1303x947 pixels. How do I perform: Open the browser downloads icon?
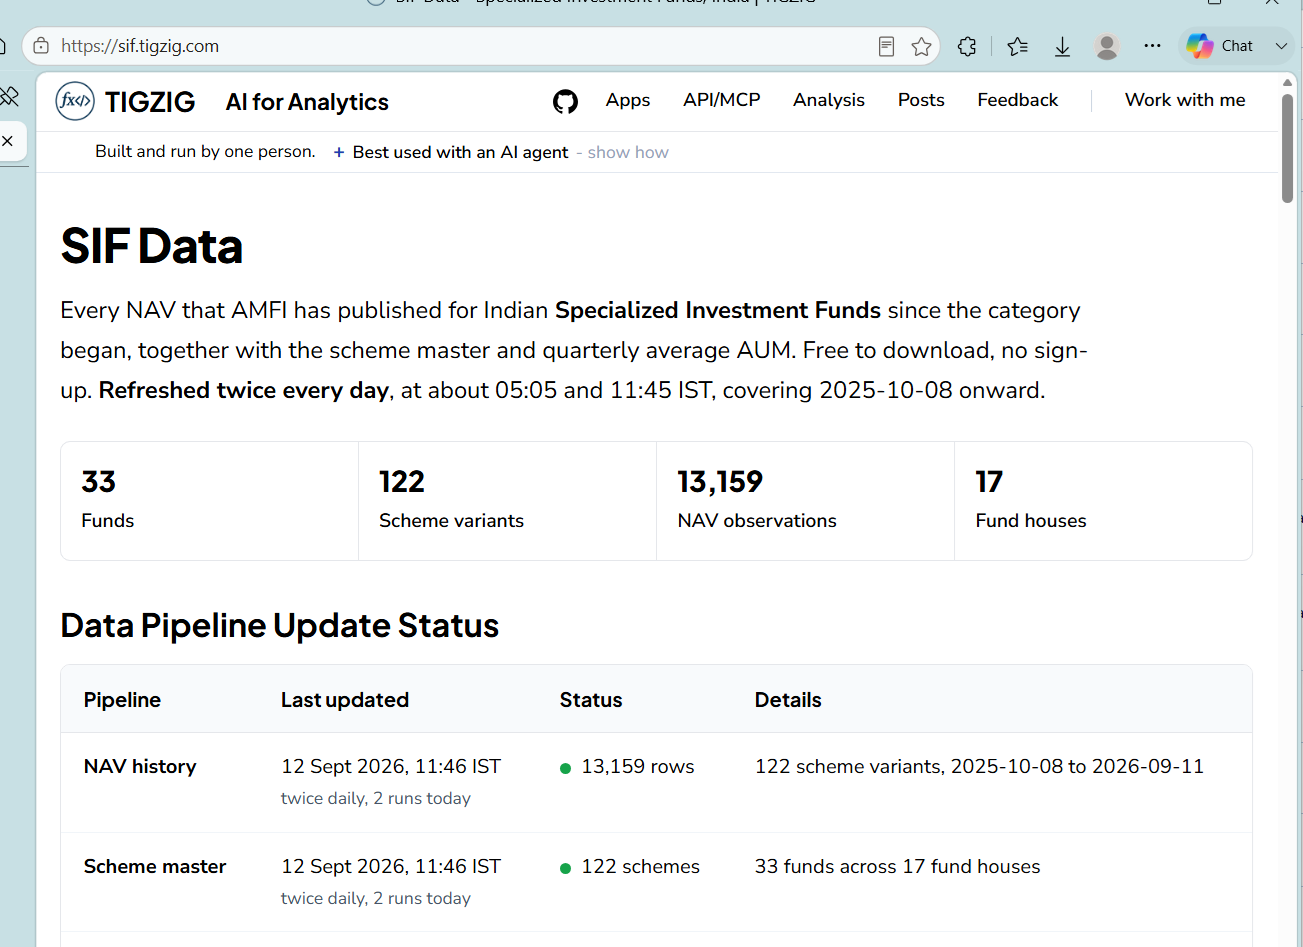pyautogui.click(x=1062, y=46)
